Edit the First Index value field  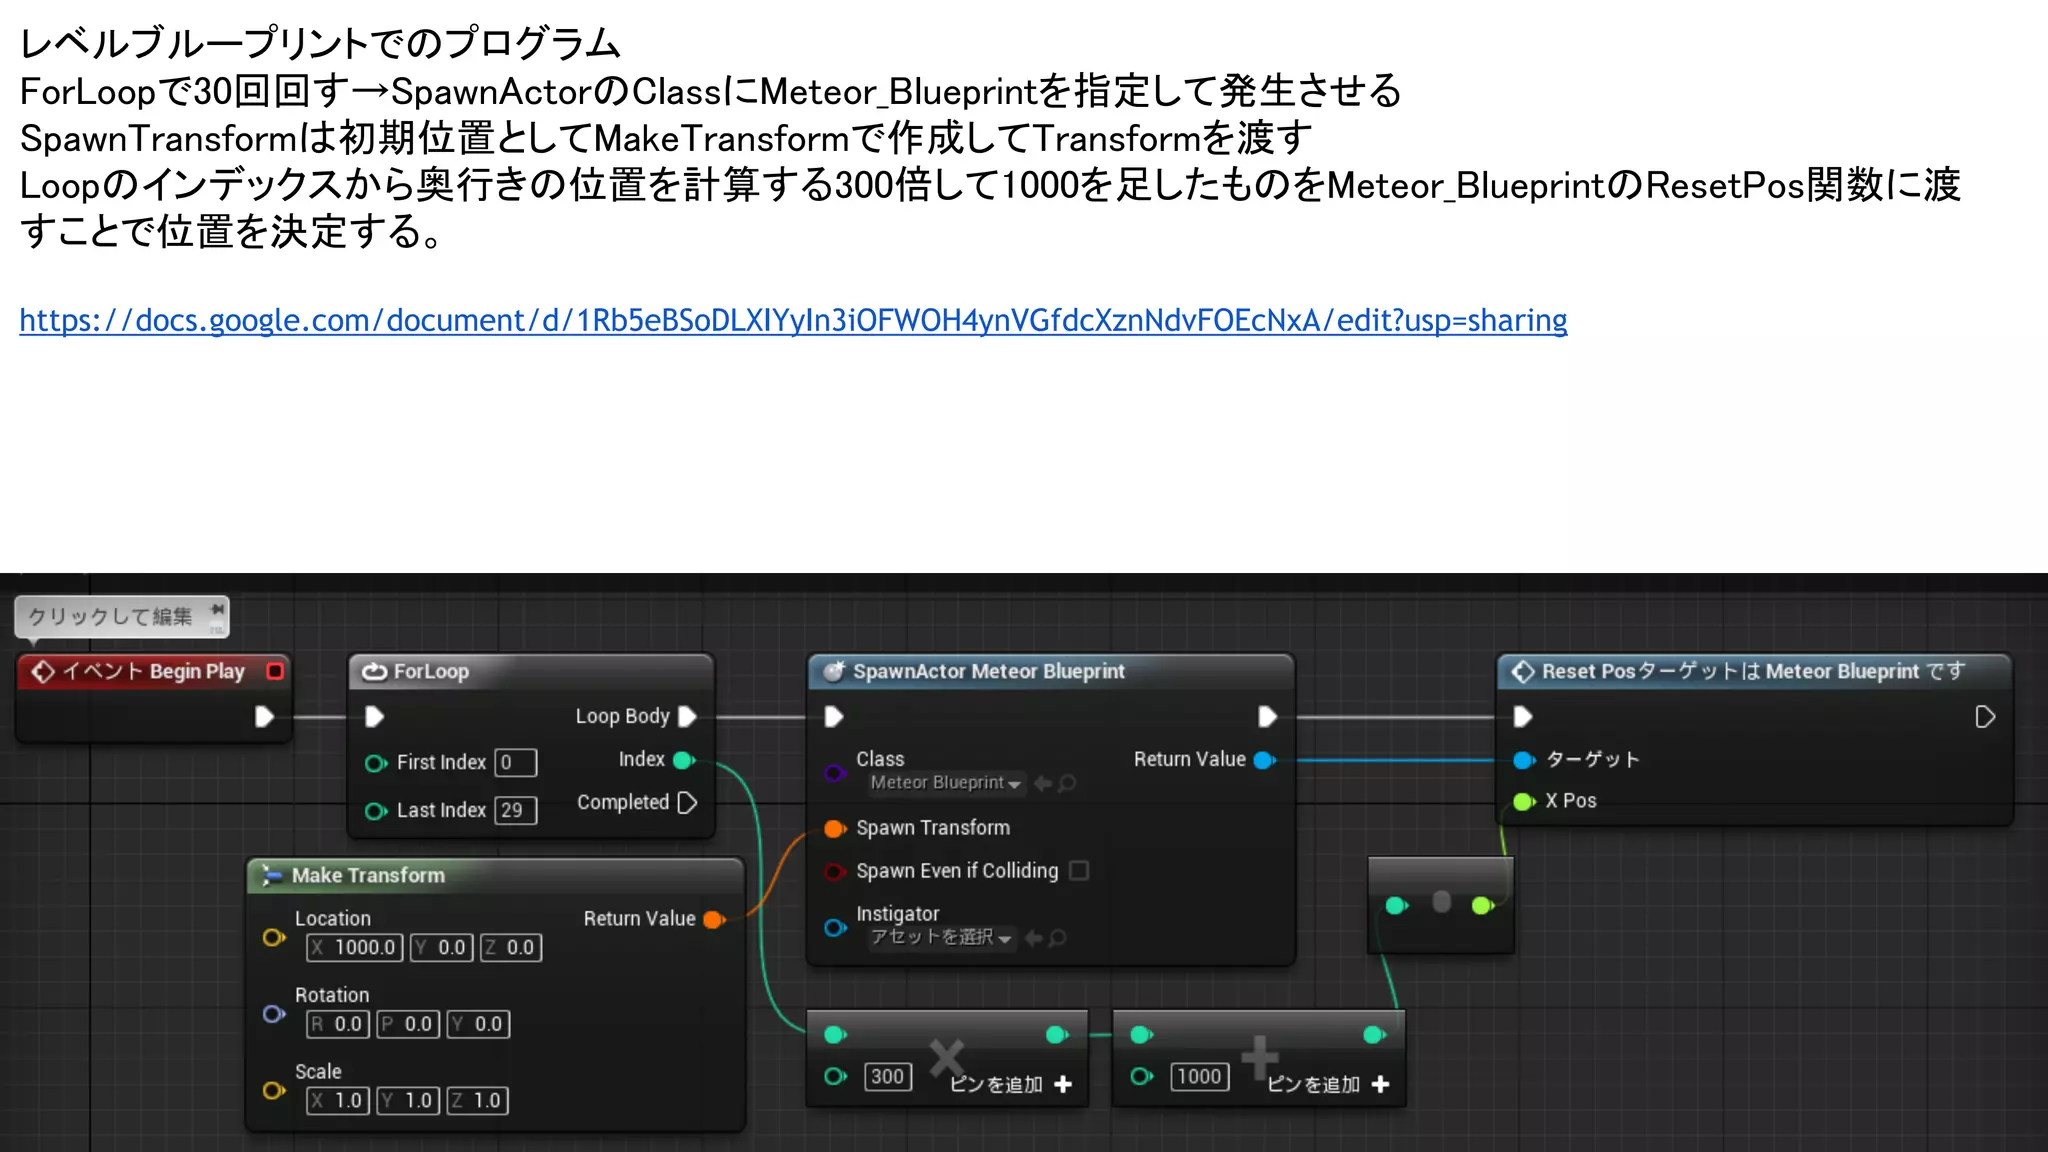516,763
